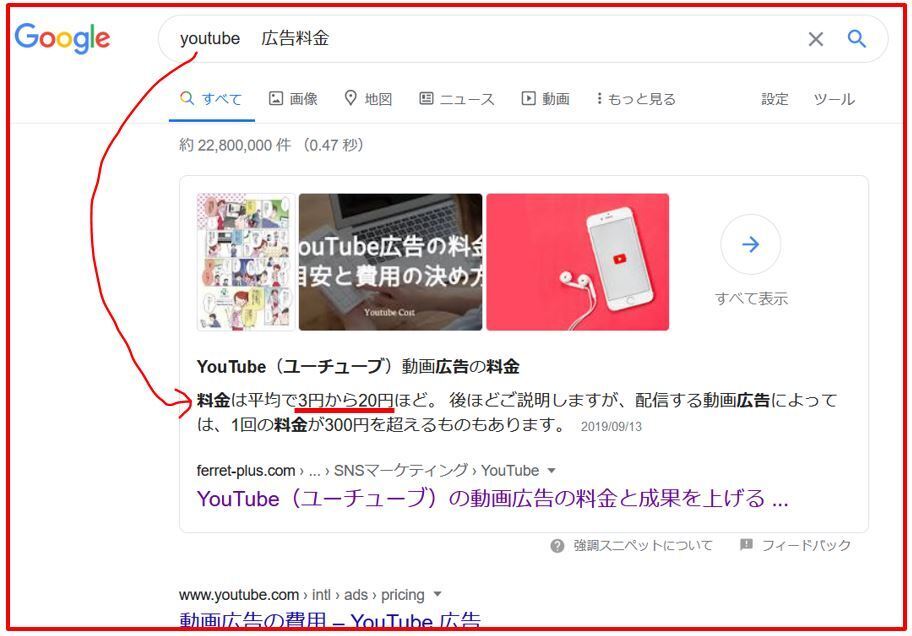Open the ニュース tab
Viewport: 912px width, 636px height.
457,99
